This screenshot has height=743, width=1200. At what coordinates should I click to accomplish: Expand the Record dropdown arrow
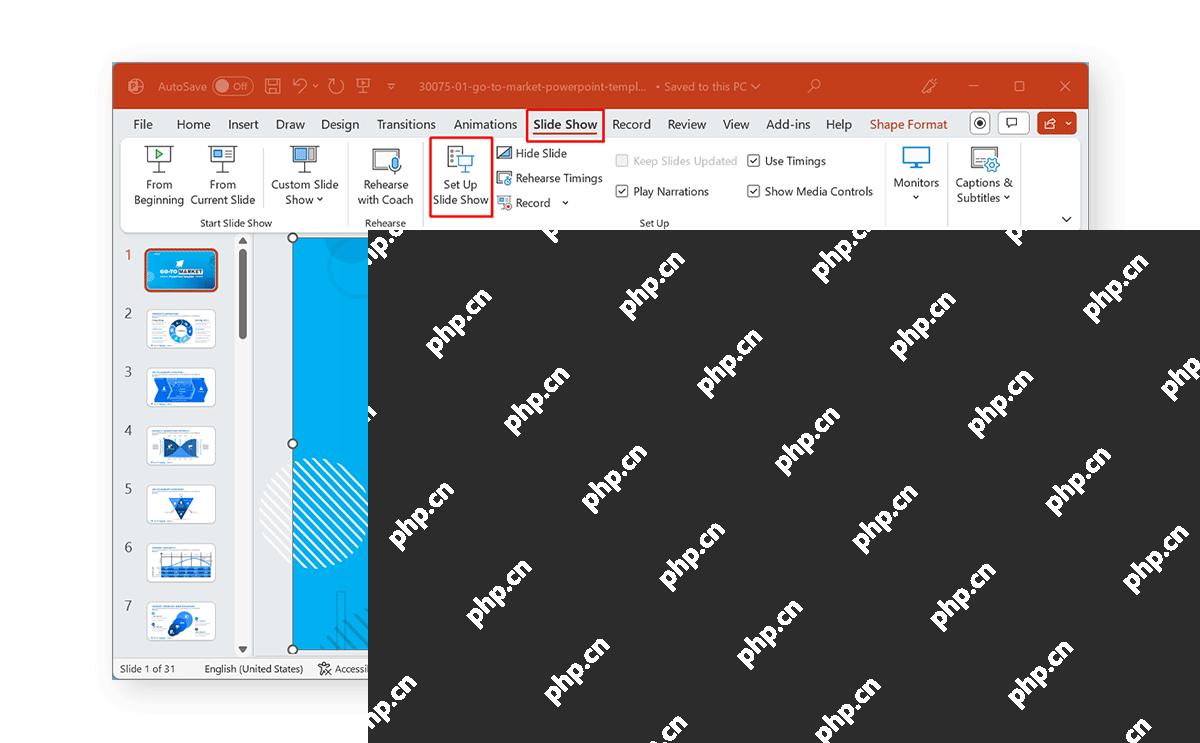565,203
